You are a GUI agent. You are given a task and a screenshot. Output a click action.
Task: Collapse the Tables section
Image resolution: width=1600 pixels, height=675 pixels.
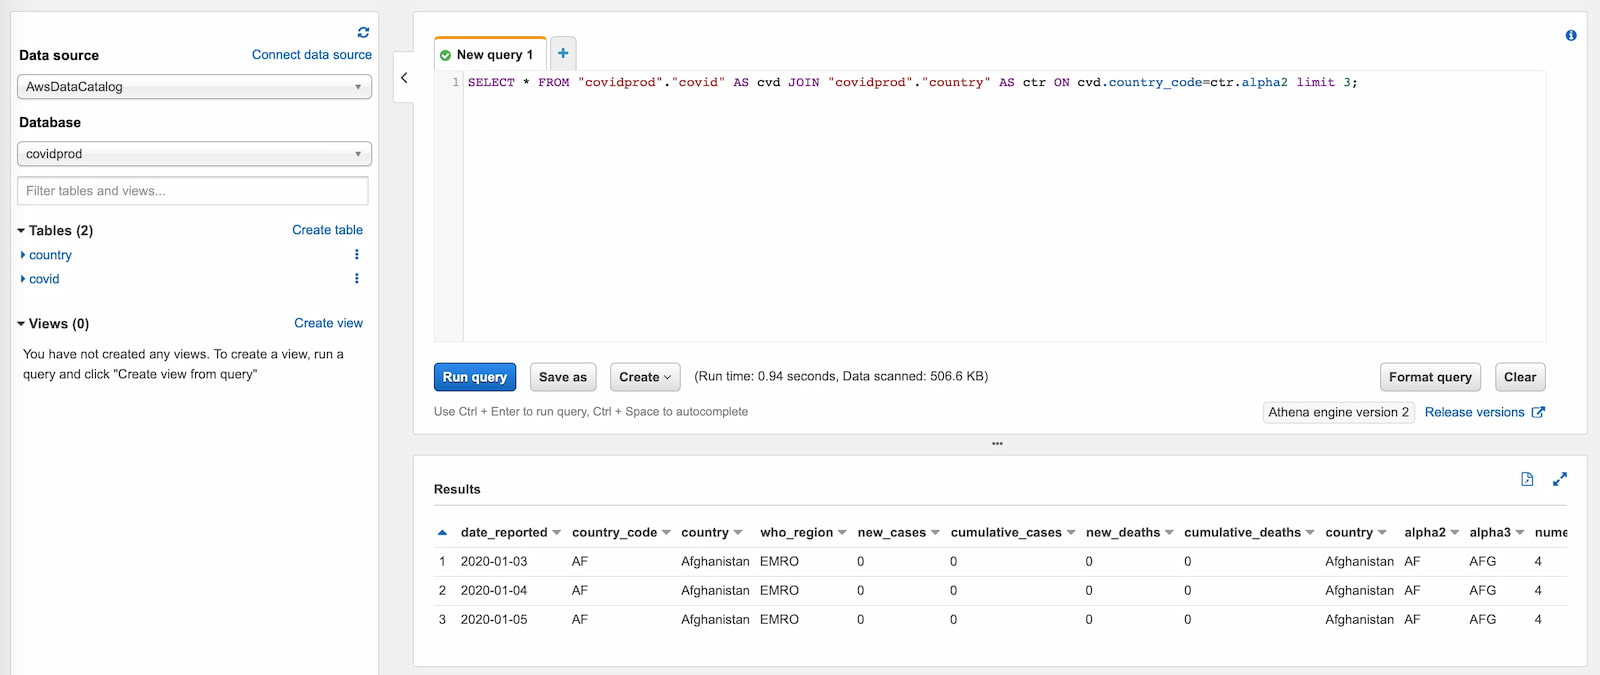pyautogui.click(x=21, y=231)
